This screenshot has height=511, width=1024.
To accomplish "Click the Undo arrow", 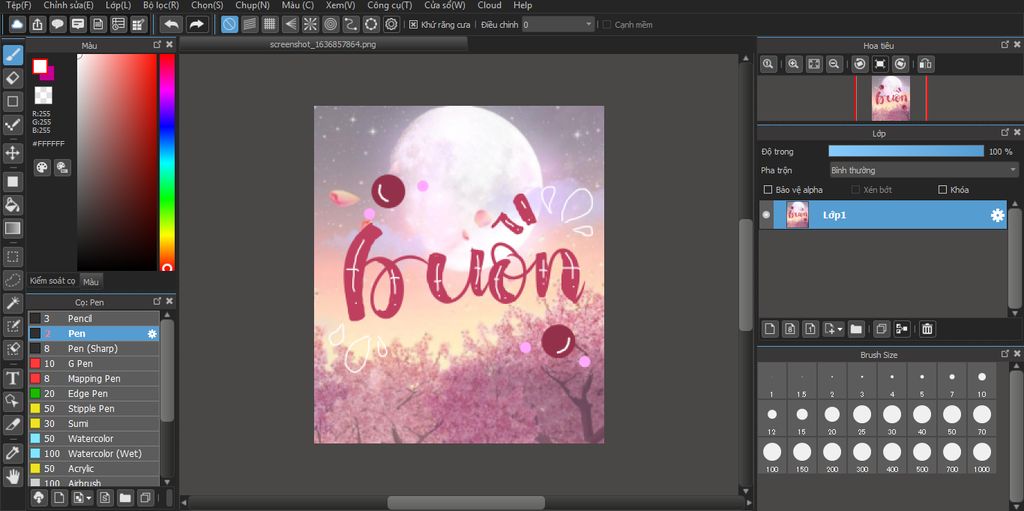I will pos(171,25).
